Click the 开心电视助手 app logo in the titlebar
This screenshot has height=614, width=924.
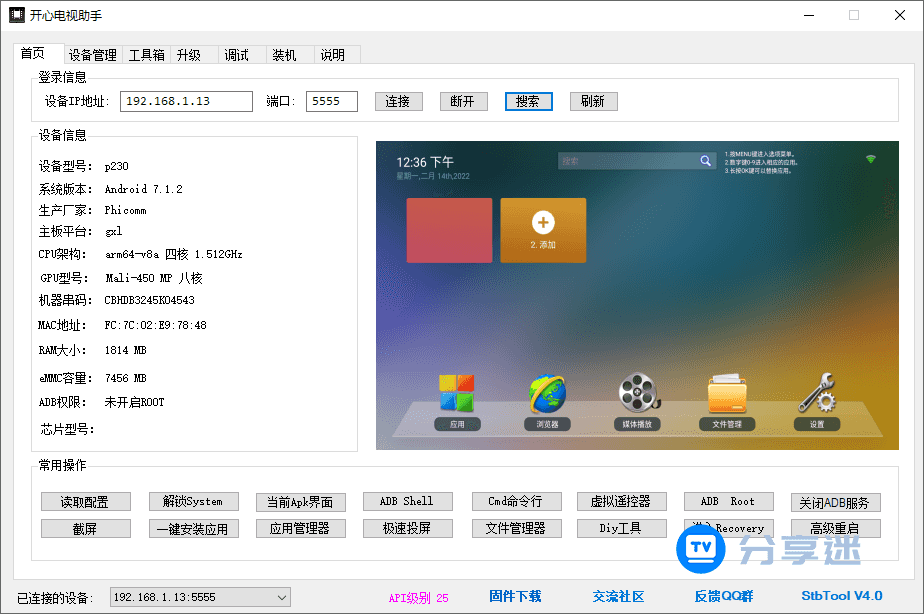pos(19,15)
